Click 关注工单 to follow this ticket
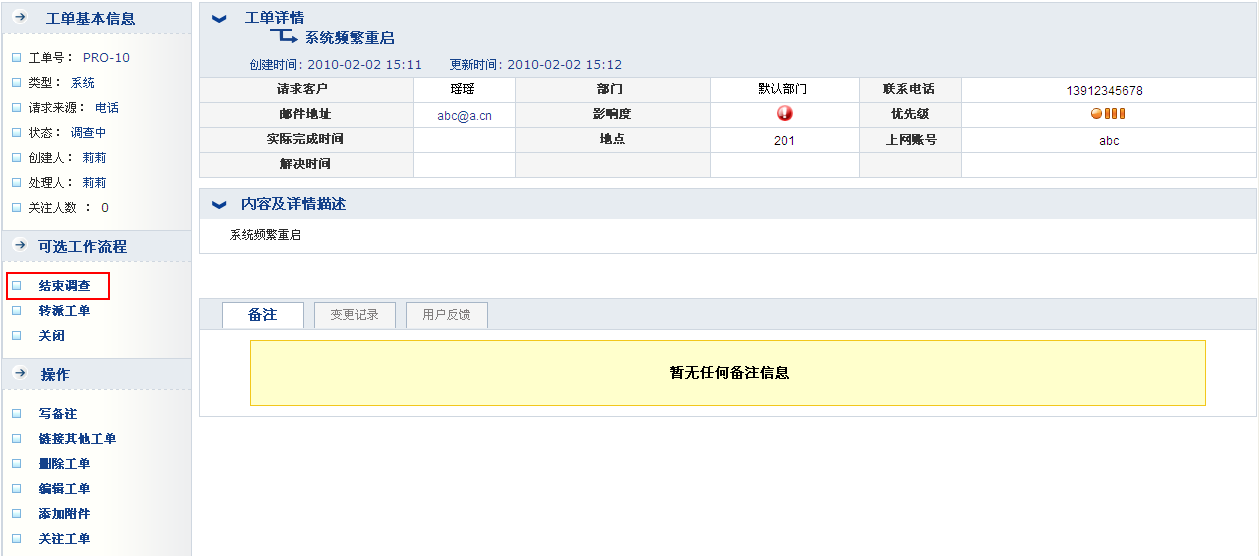Image resolution: width=1259 pixels, height=556 pixels. [64, 539]
